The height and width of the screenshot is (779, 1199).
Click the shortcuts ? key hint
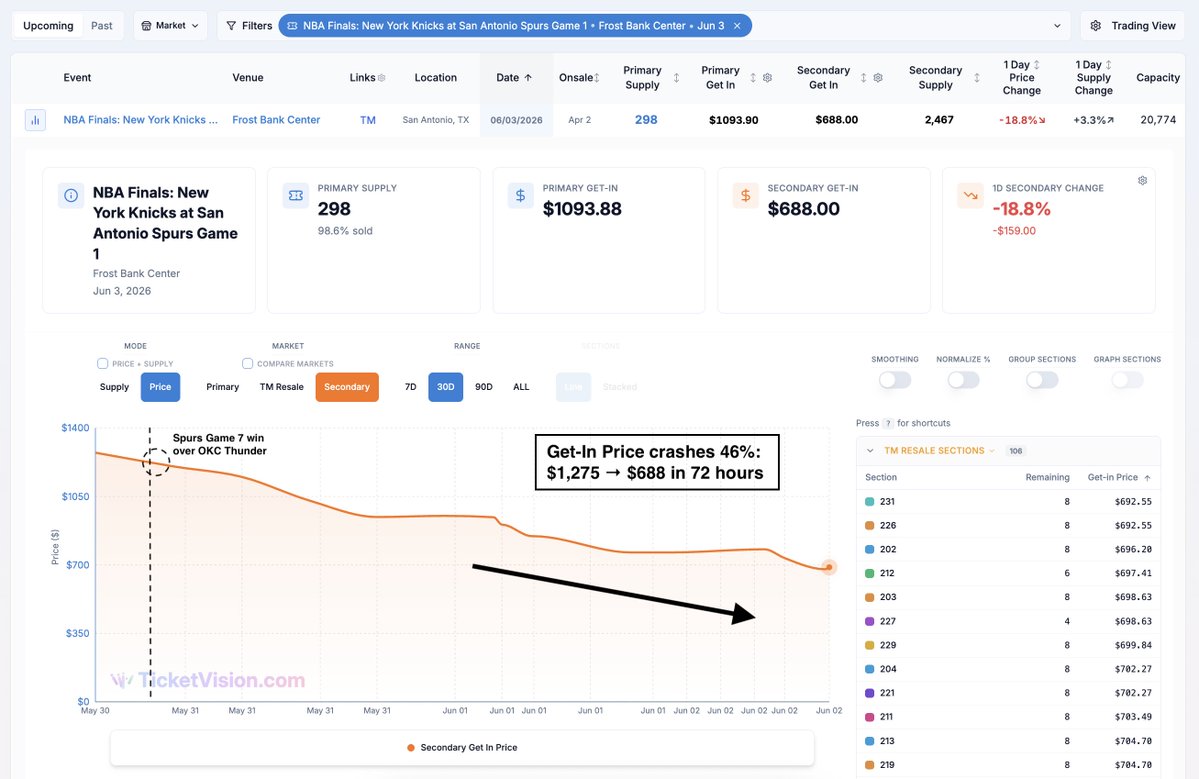(x=888, y=424)
